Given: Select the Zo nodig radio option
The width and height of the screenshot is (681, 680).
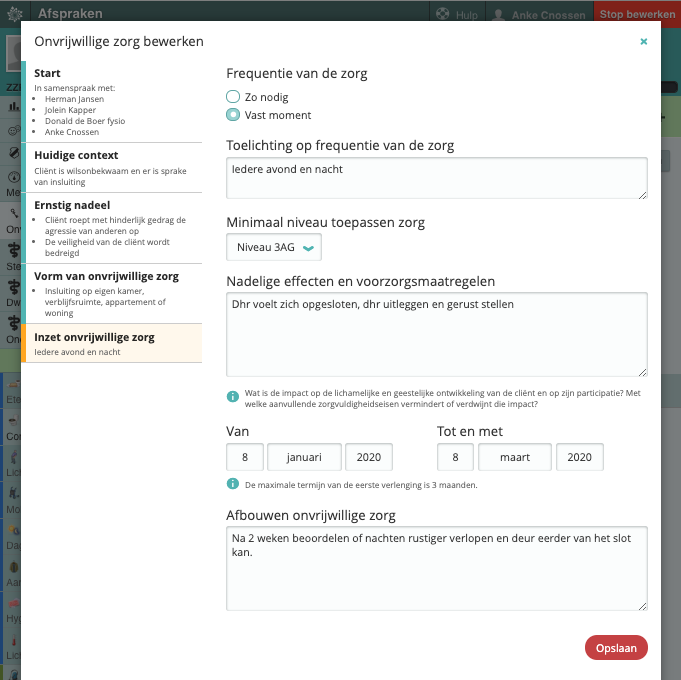Looking at the screenshot, I should 233,96.
